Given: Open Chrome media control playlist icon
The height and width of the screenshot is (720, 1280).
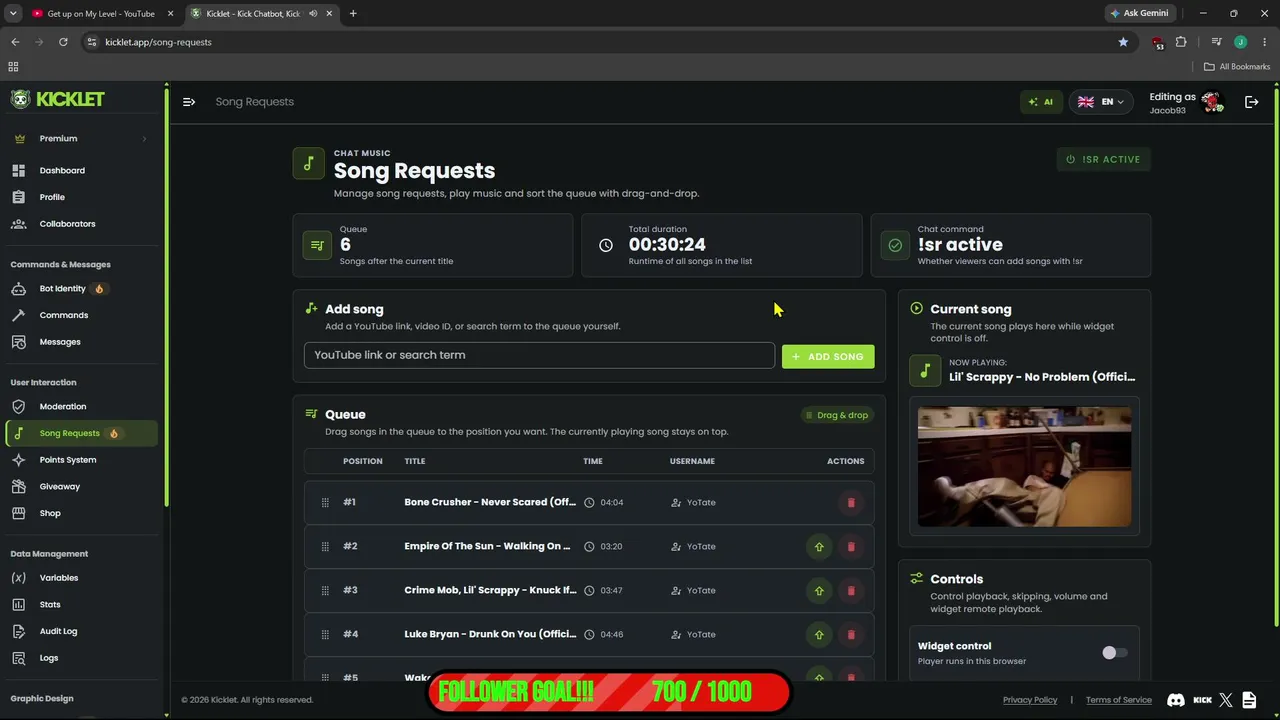Looking at the screenshot, I should pyautogui.click(x=1216, y=42).
